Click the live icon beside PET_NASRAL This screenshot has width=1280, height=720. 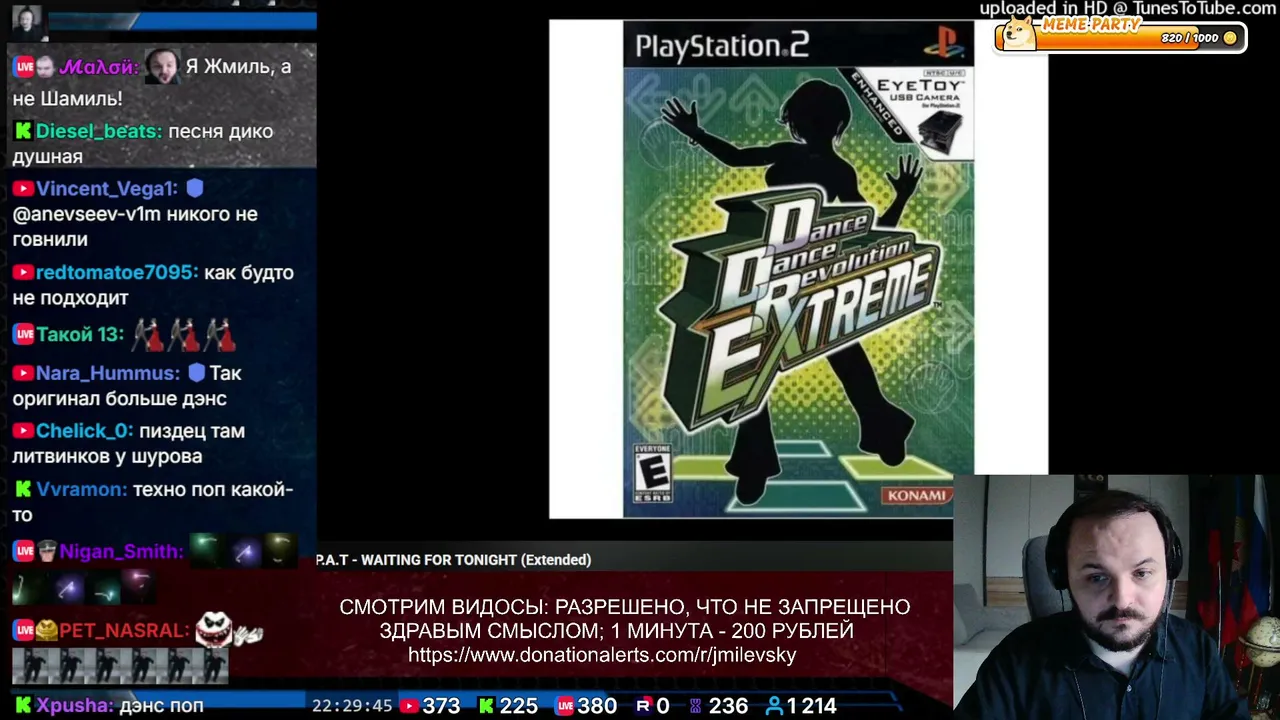[x=24, y=630]
